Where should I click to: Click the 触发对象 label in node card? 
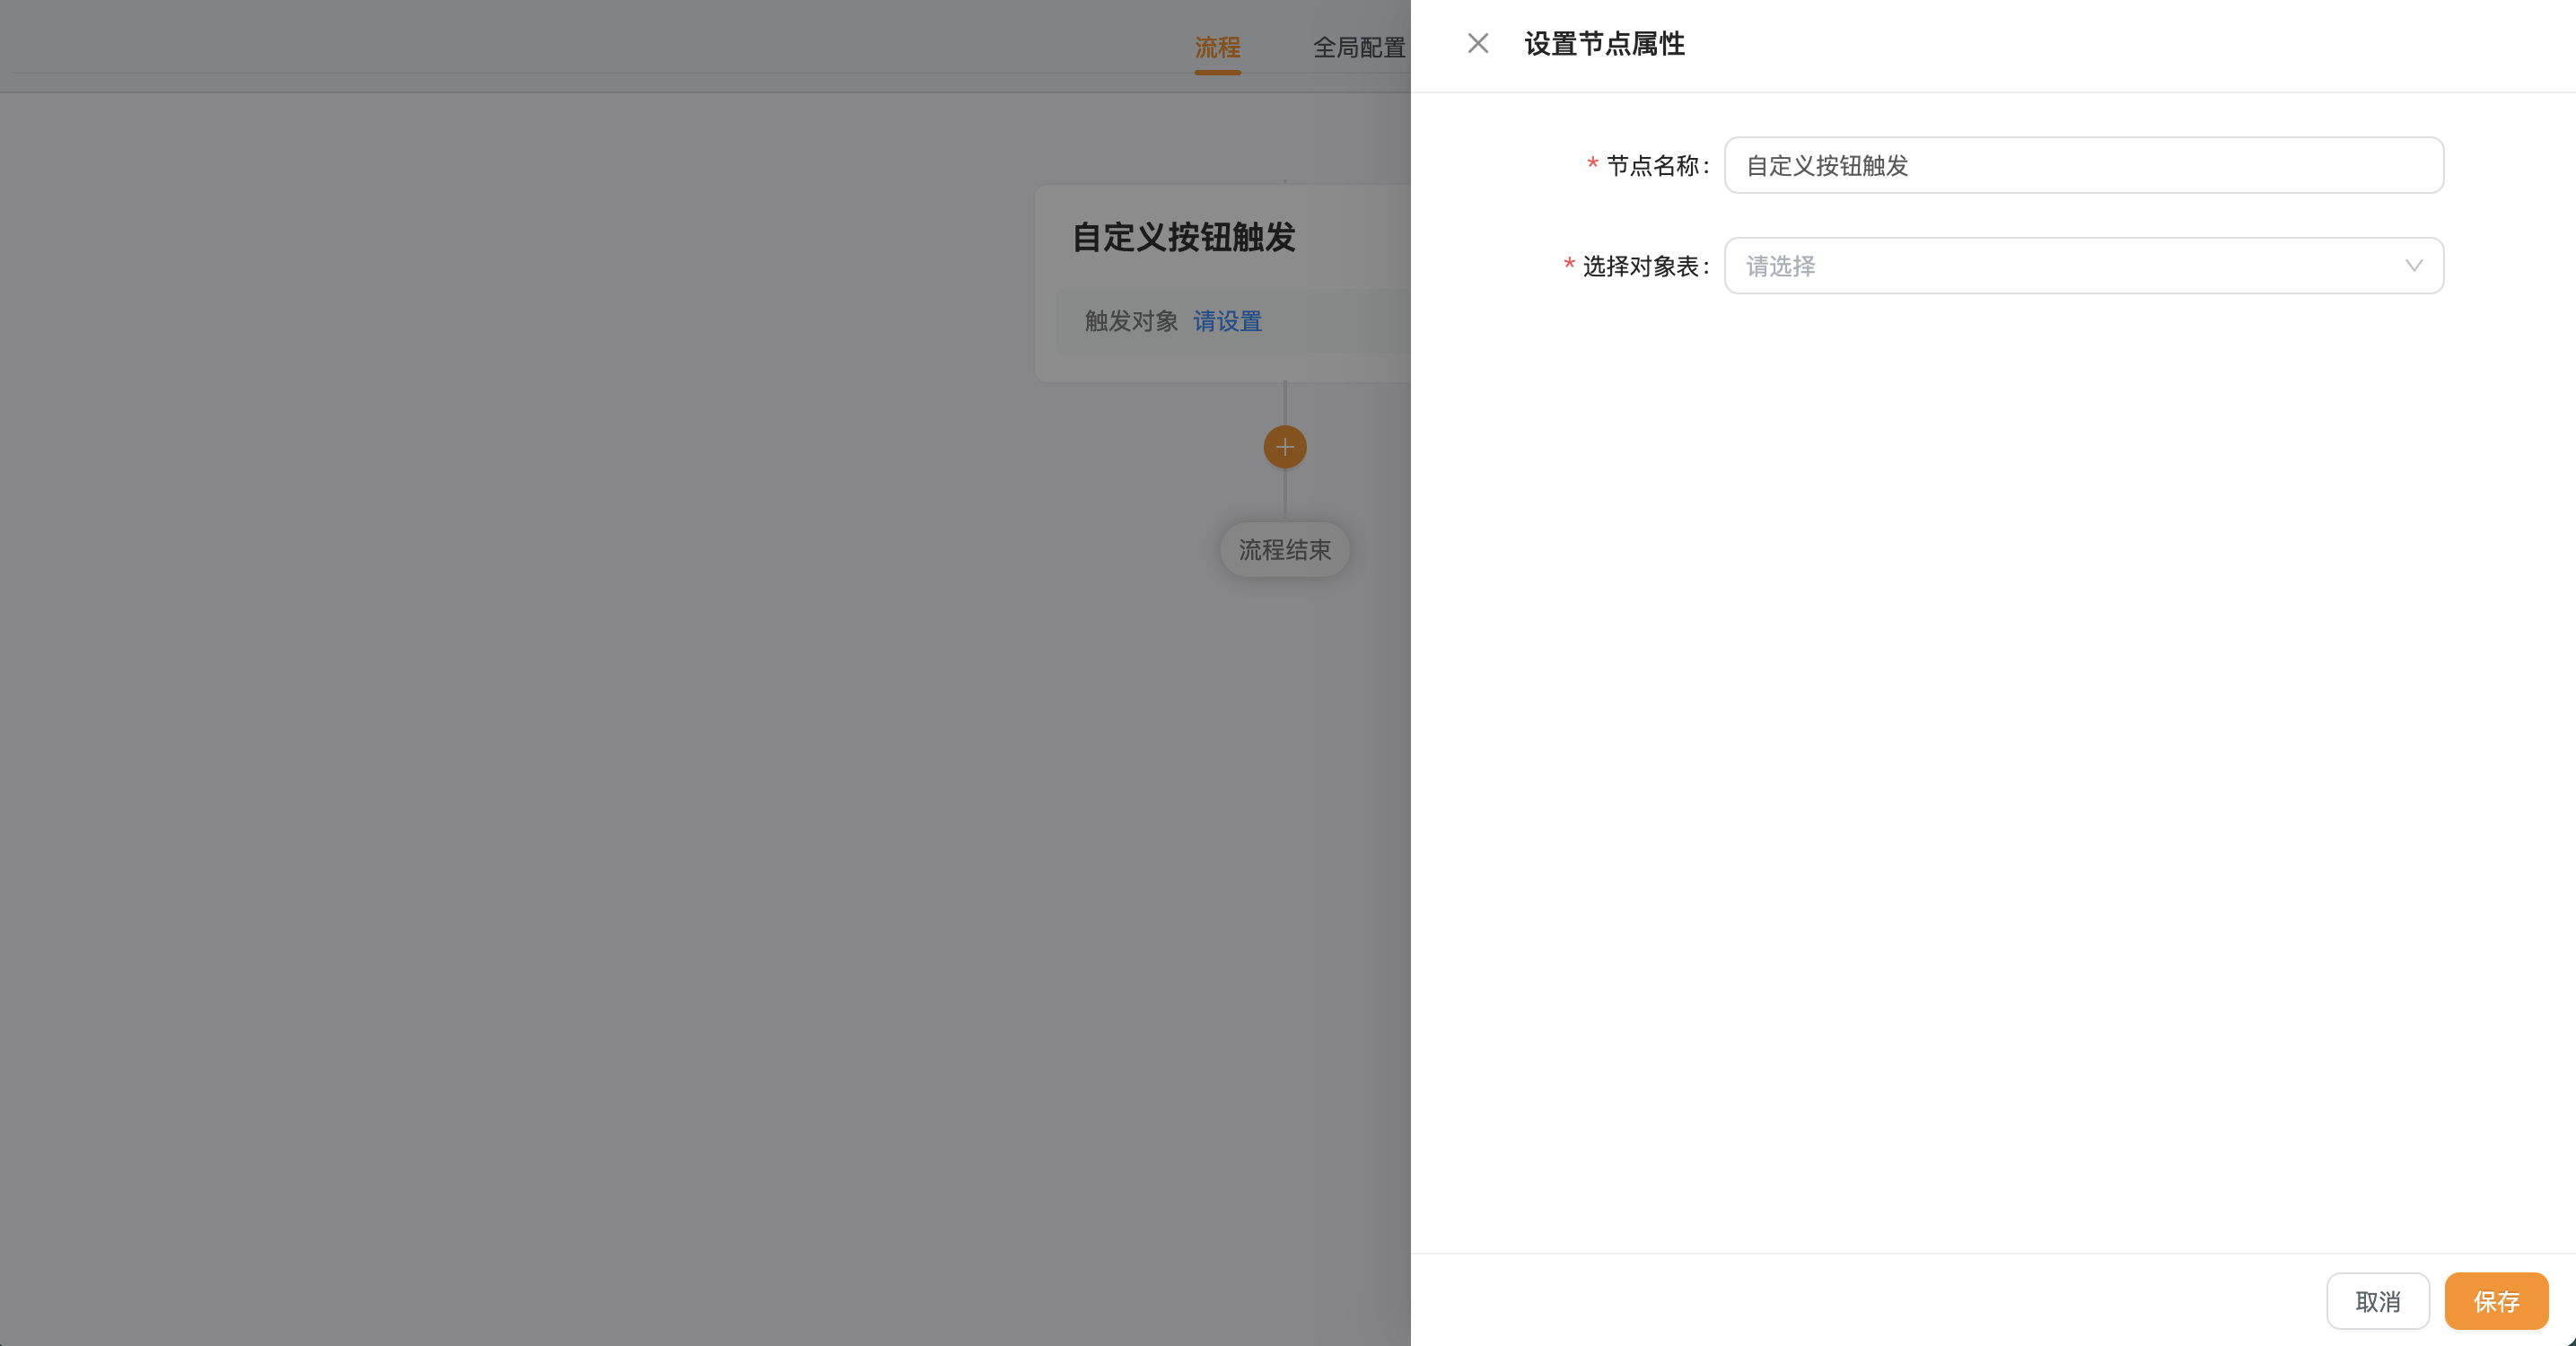pyautogui.click(x=1131, y=321)
